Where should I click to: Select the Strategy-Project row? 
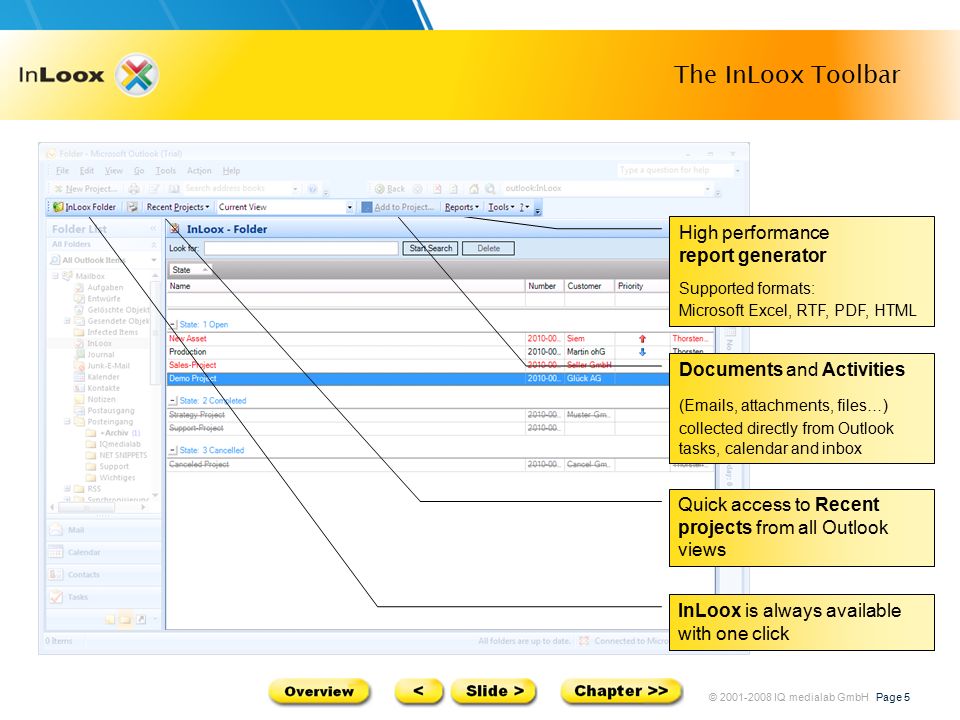(418, 414)
